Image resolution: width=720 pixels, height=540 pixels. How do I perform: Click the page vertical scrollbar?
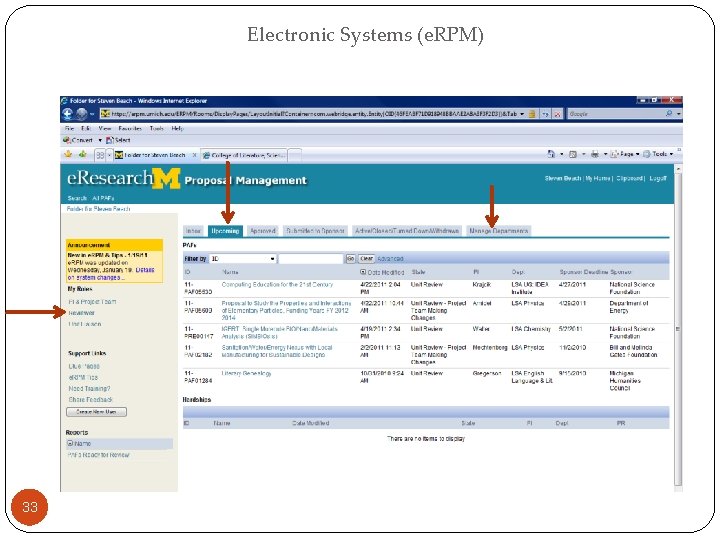(678, 329)
